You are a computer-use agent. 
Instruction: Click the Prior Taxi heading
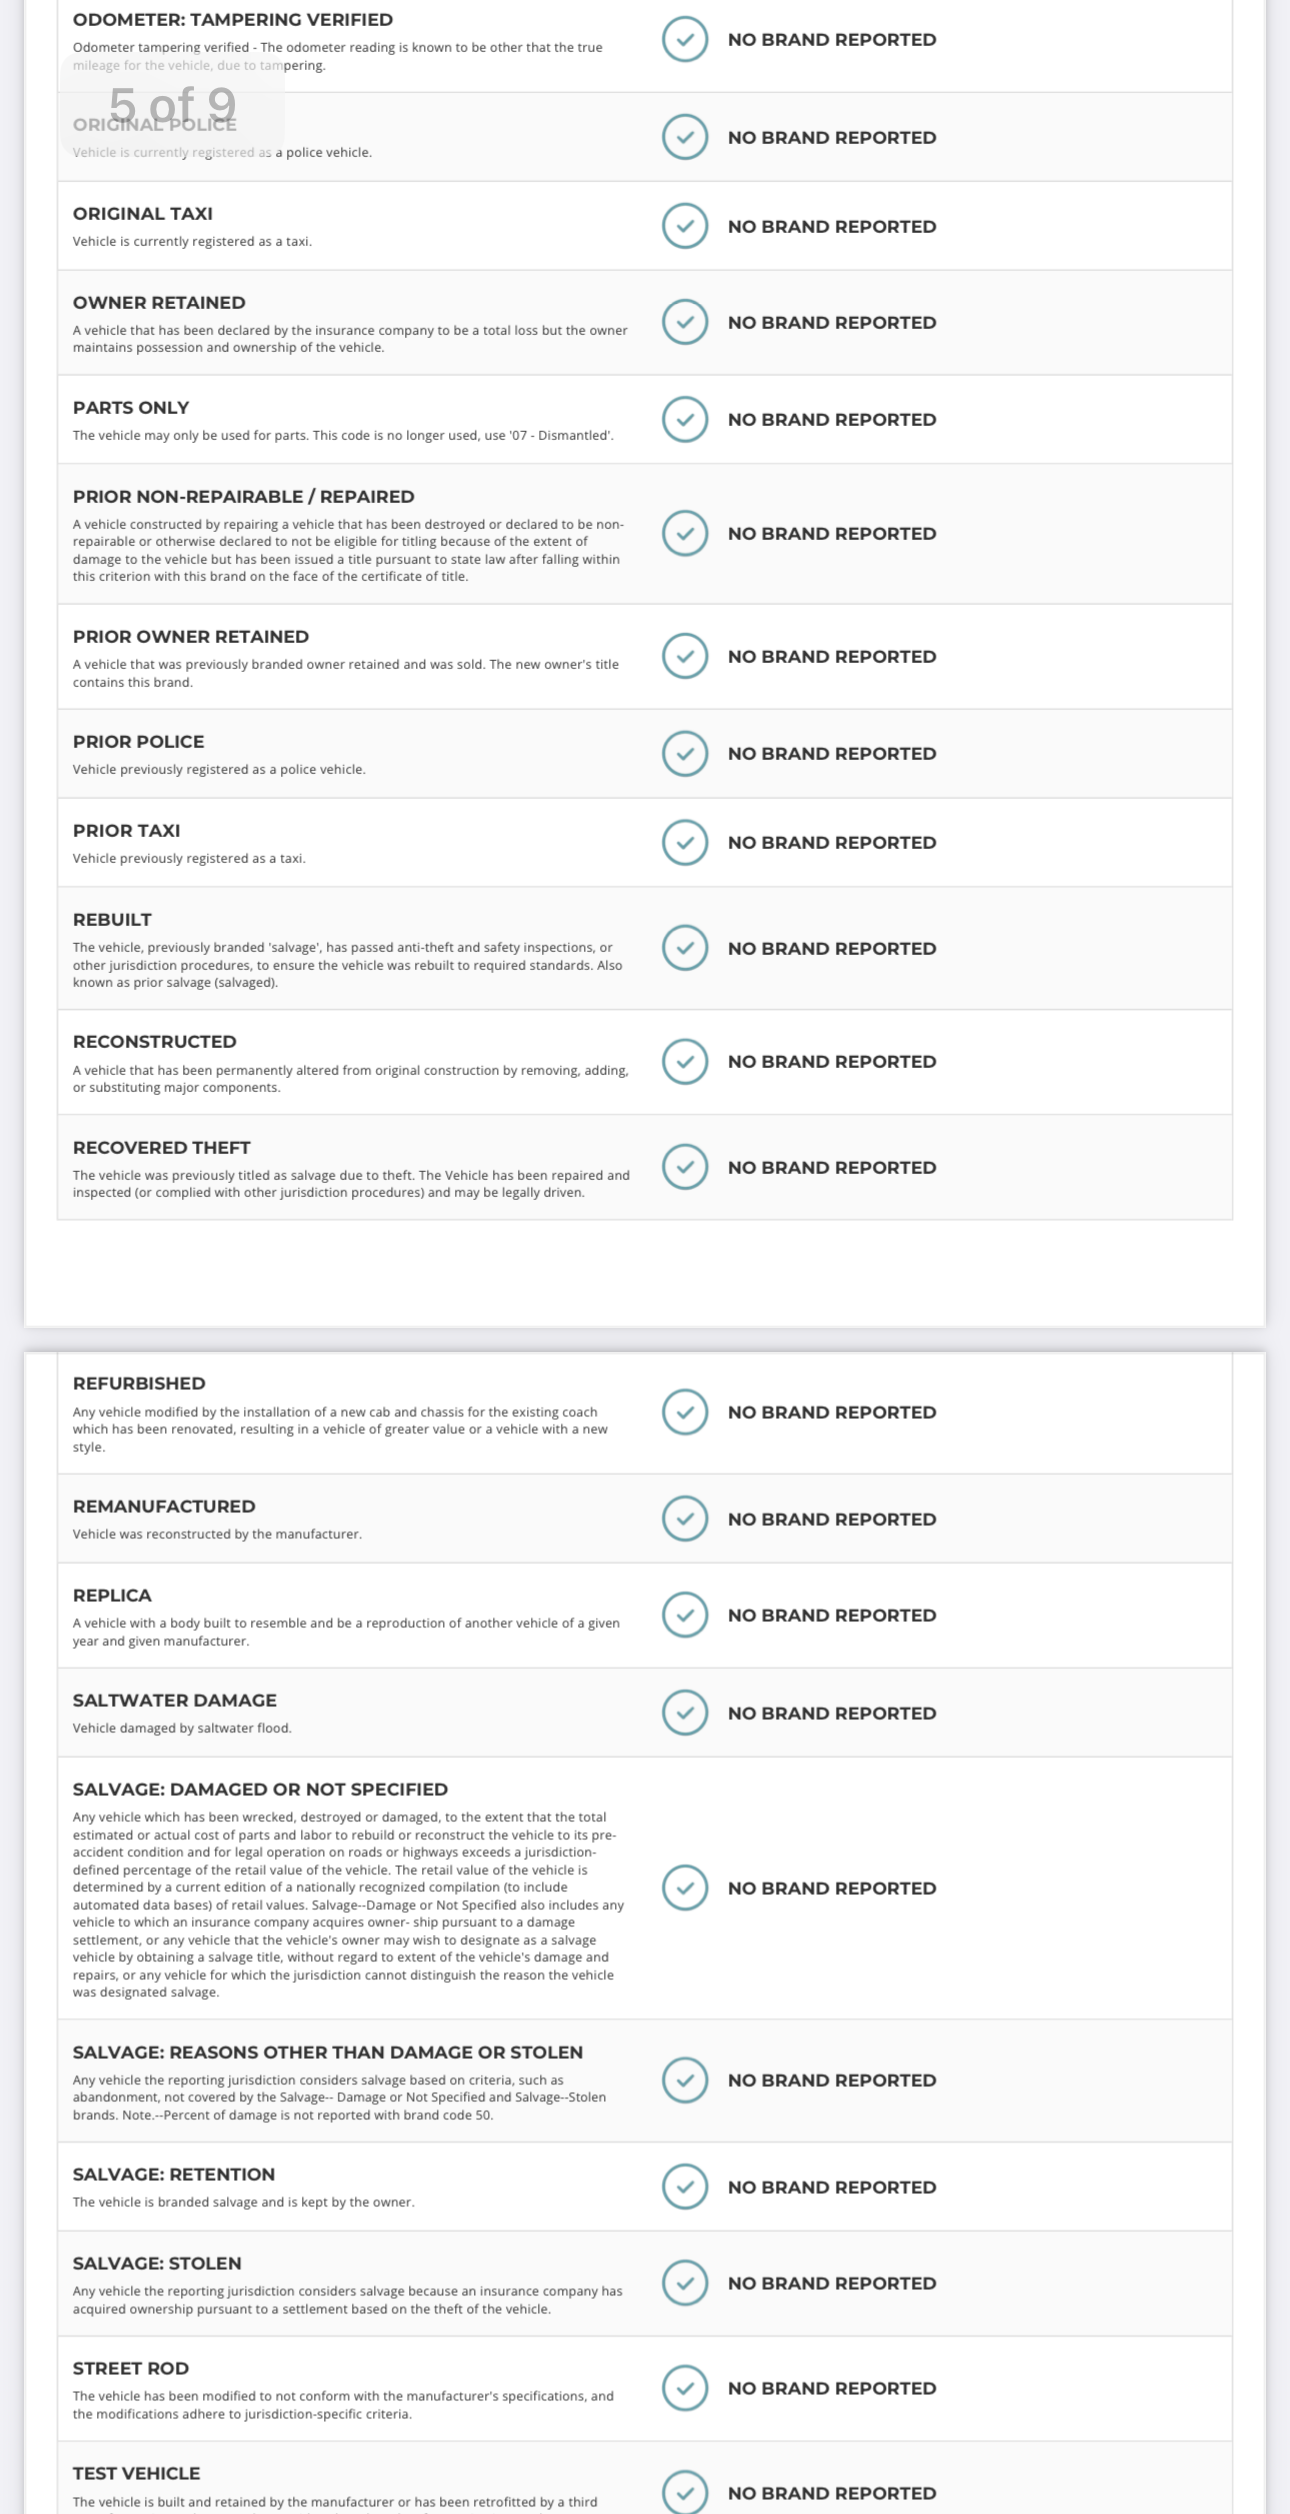127,831
